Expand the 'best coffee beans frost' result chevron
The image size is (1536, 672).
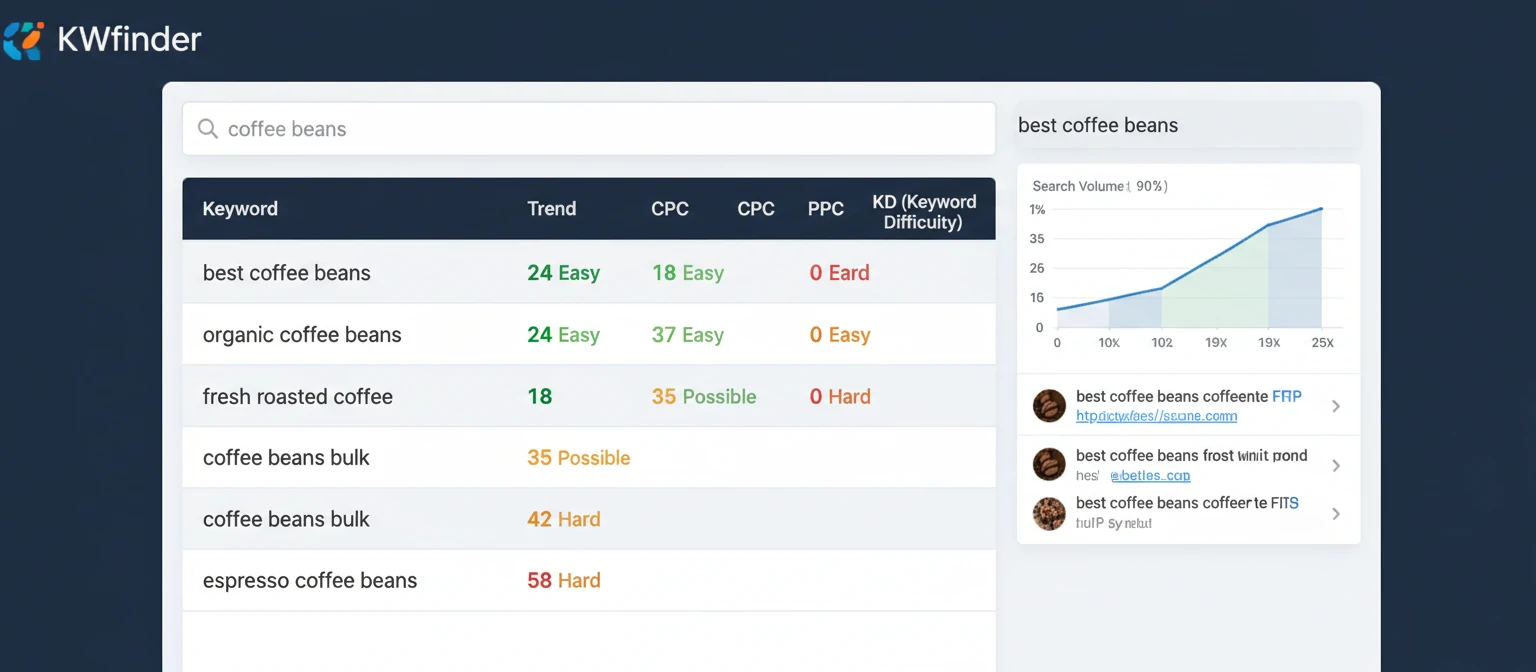pyautogui.click(x=1337, y=464)
